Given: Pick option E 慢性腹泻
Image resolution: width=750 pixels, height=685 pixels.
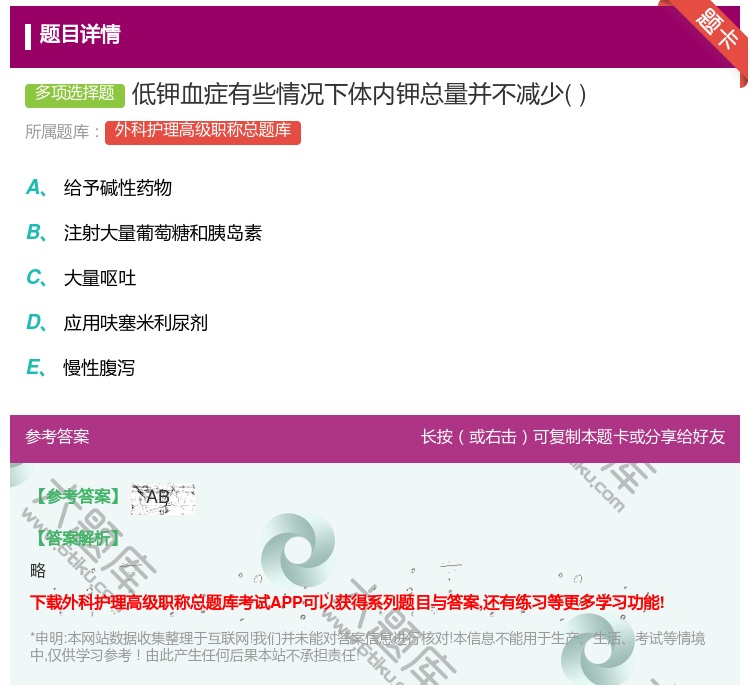Looking at the screenshot, I should pos(99,368).
